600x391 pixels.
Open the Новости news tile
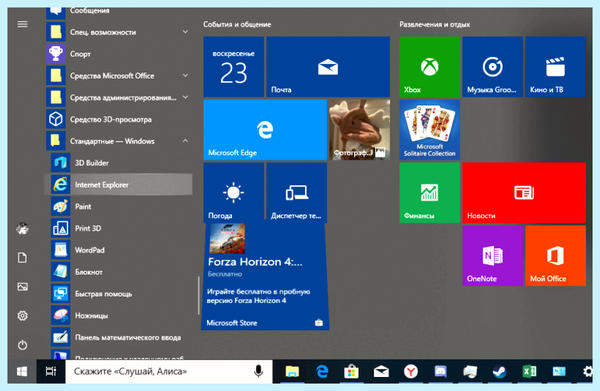point(524,192)
